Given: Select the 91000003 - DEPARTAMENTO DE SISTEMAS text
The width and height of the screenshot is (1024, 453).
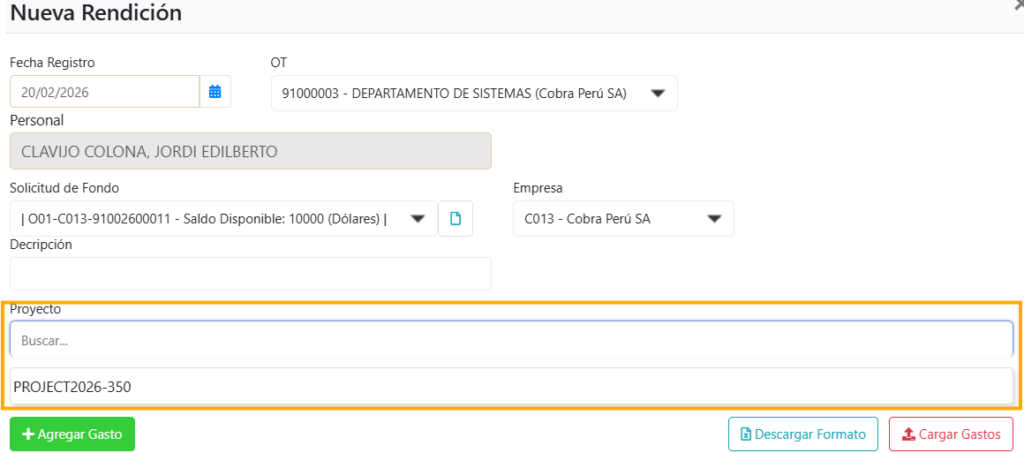Looking at the screenshot, I should [453, 94].
